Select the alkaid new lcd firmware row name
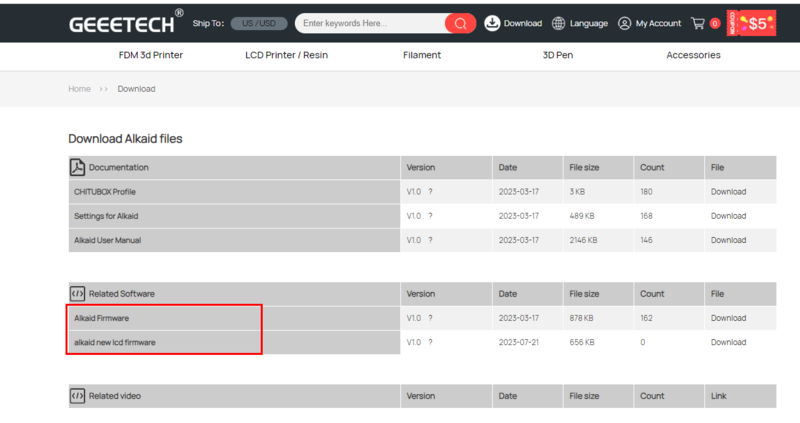Image resolution: width=800 pixels, height=423 pixels. (115, 342)
